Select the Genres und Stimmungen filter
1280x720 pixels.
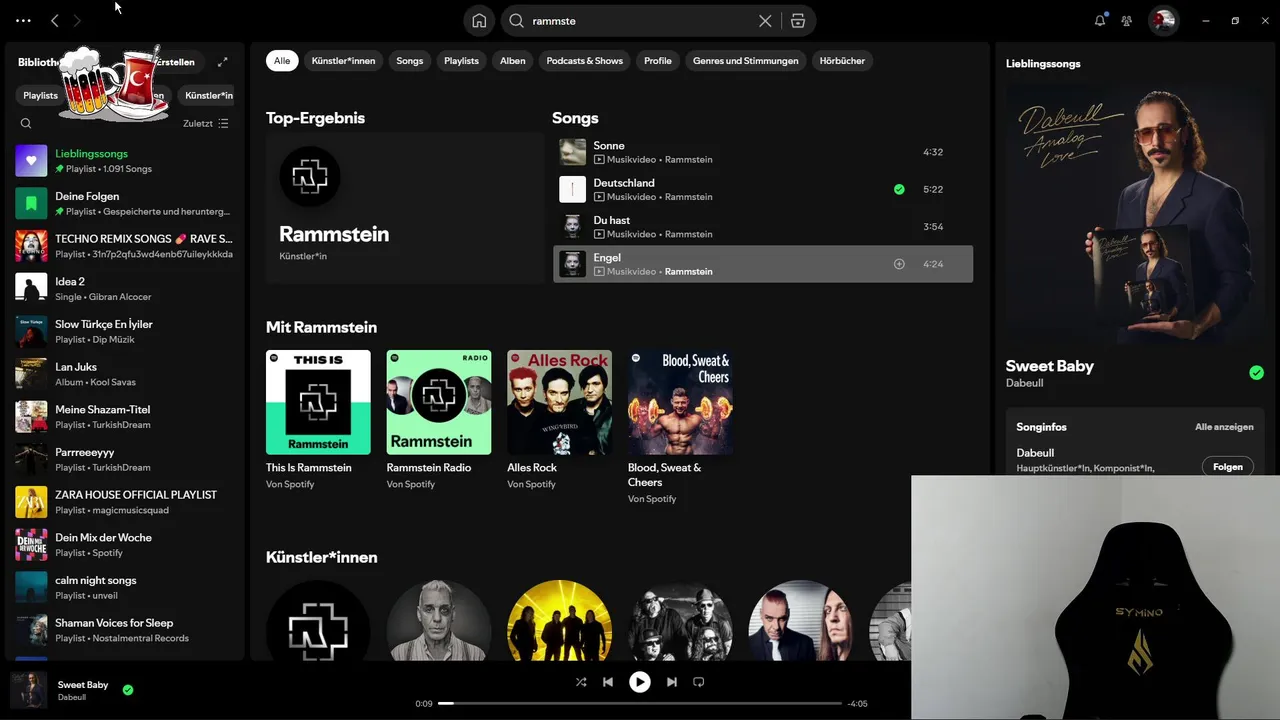(x=746, y=61)
